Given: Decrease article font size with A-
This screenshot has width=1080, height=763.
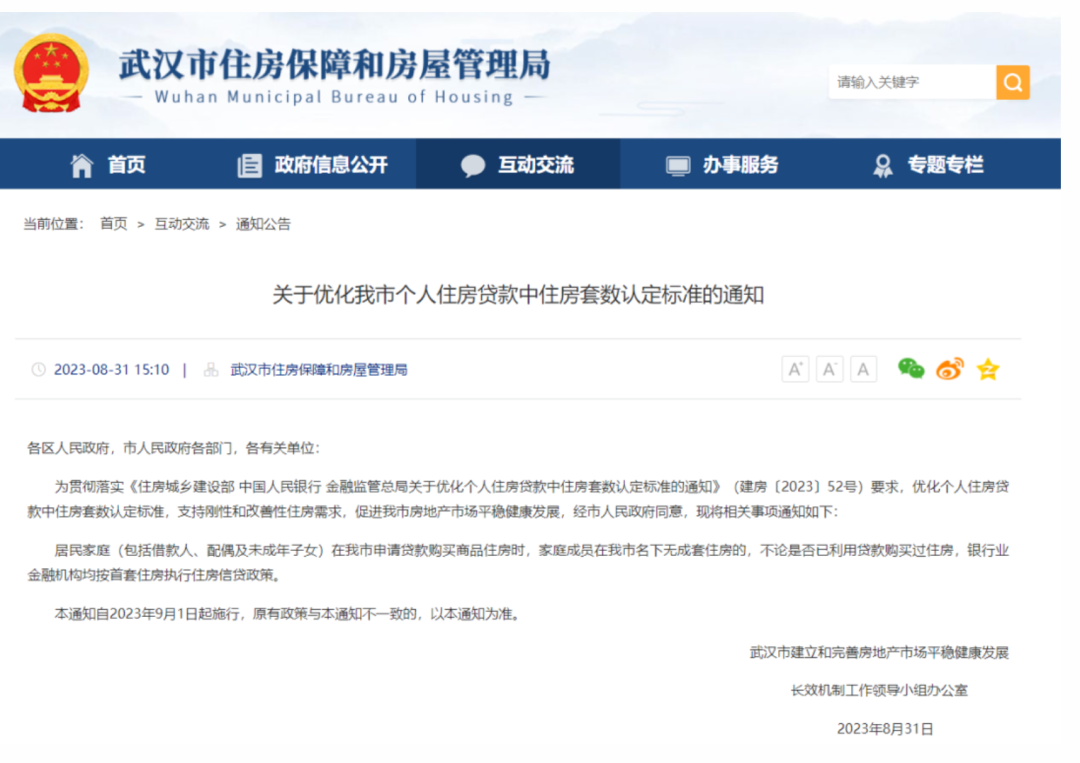Looking at the screenshot, I should click(829, 369).
